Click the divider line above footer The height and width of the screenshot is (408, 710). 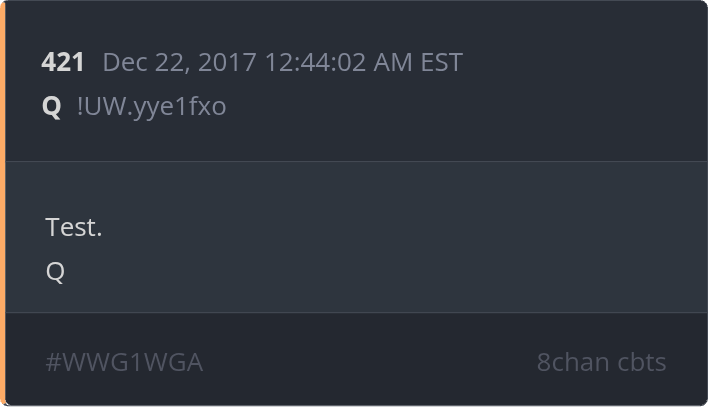[x=357, y=312]
